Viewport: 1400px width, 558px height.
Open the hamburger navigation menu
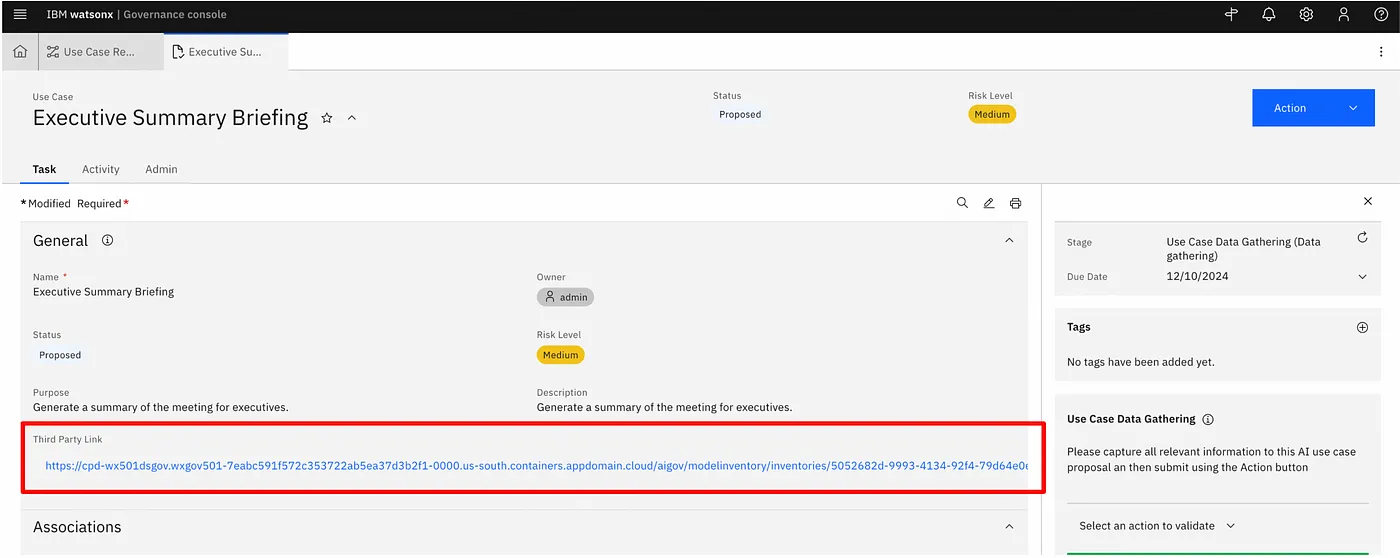(x=20, y=15)
